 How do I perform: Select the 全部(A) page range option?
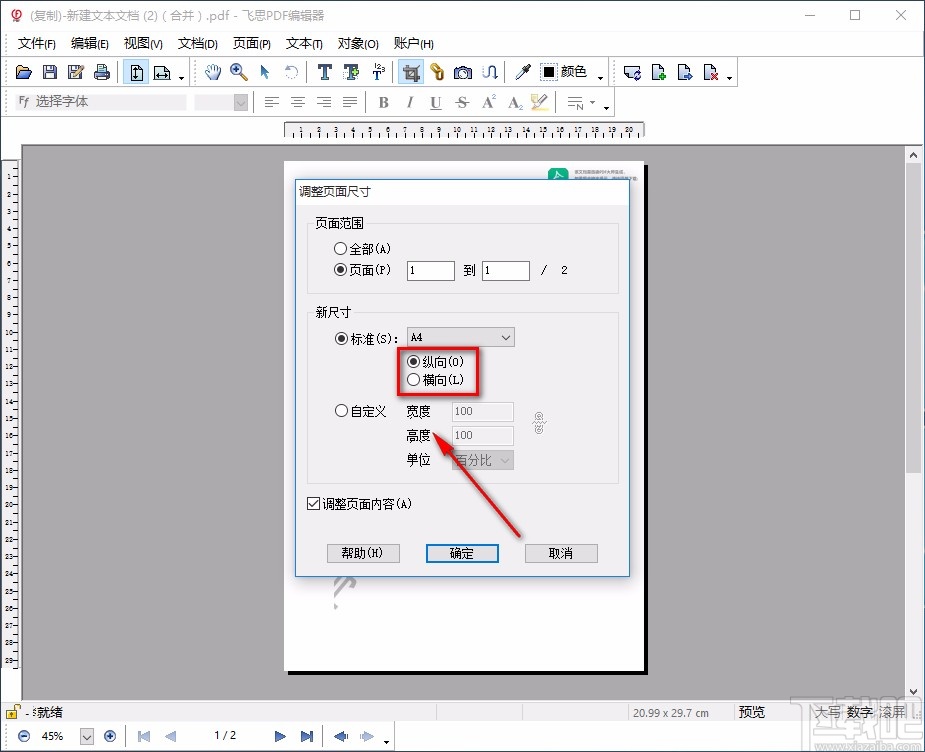coord(341,248)
